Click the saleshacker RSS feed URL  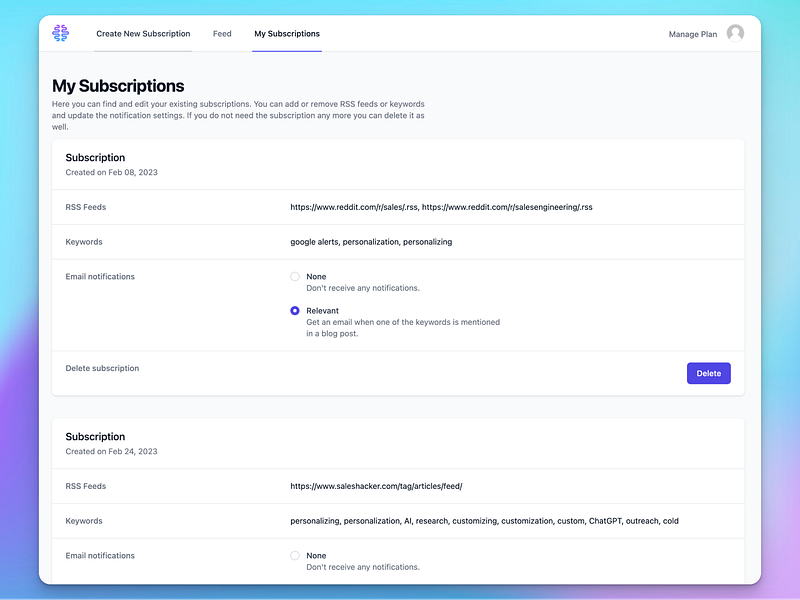[376, 486]
